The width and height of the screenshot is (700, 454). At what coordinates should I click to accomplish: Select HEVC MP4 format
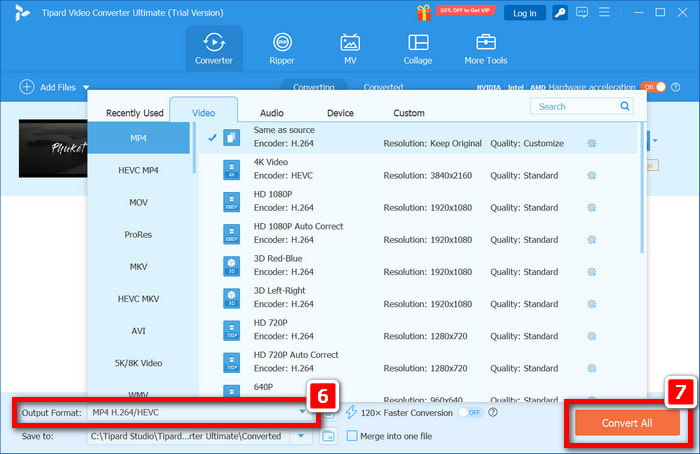138,170
